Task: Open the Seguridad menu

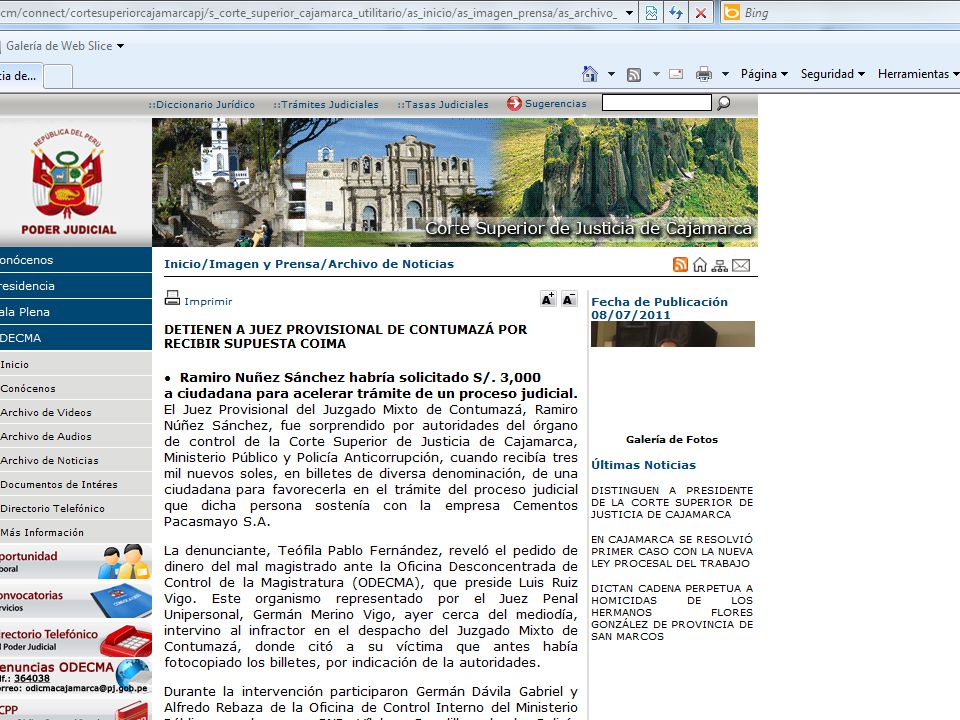Action: pyautogui.click(x=832, y=74)
